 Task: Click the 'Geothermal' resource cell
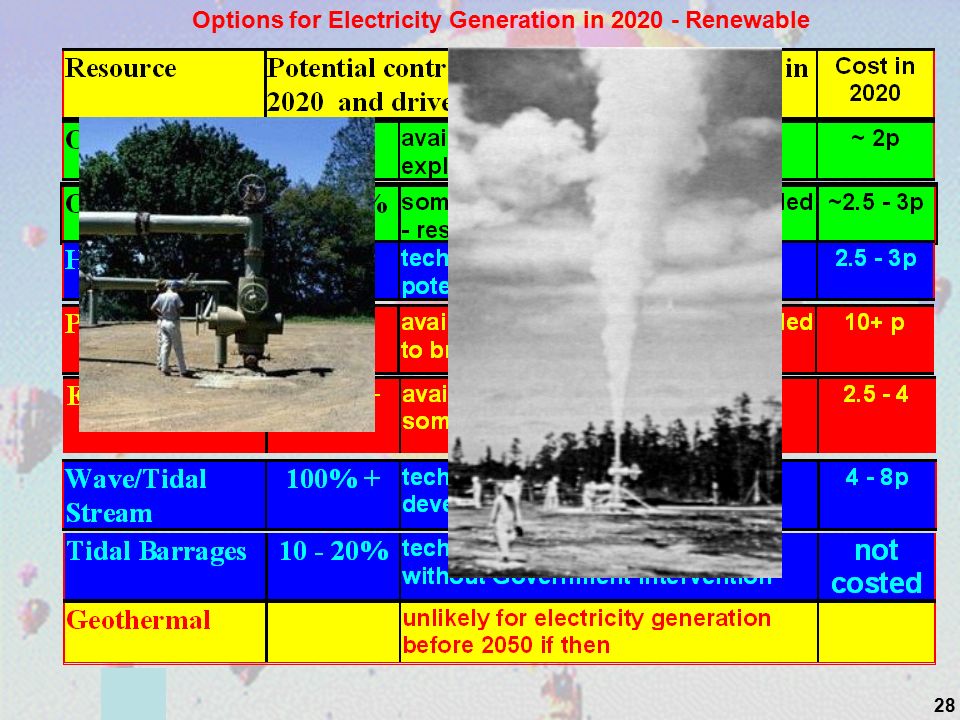164,632
